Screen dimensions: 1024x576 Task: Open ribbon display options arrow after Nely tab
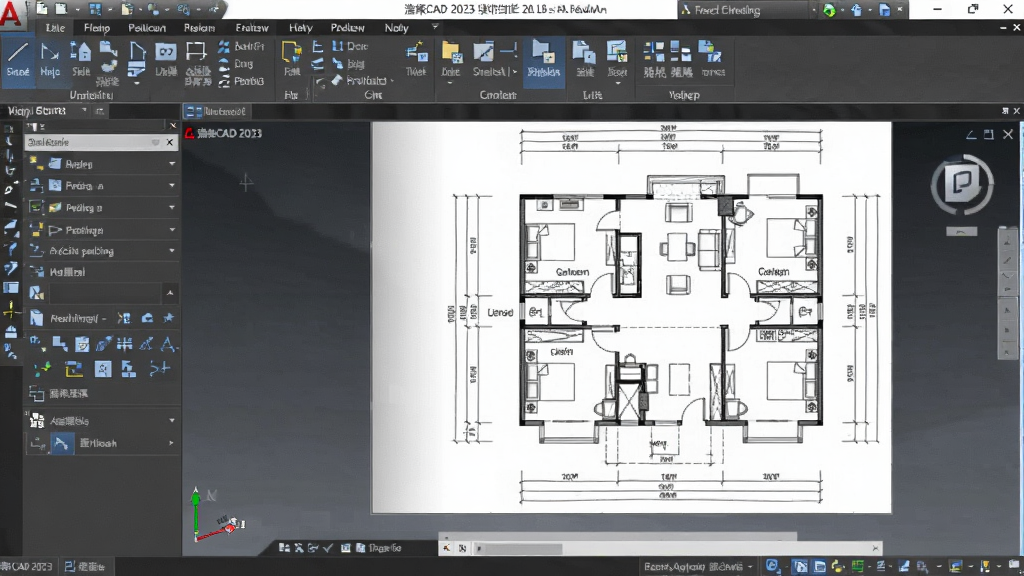click(435, 27)
